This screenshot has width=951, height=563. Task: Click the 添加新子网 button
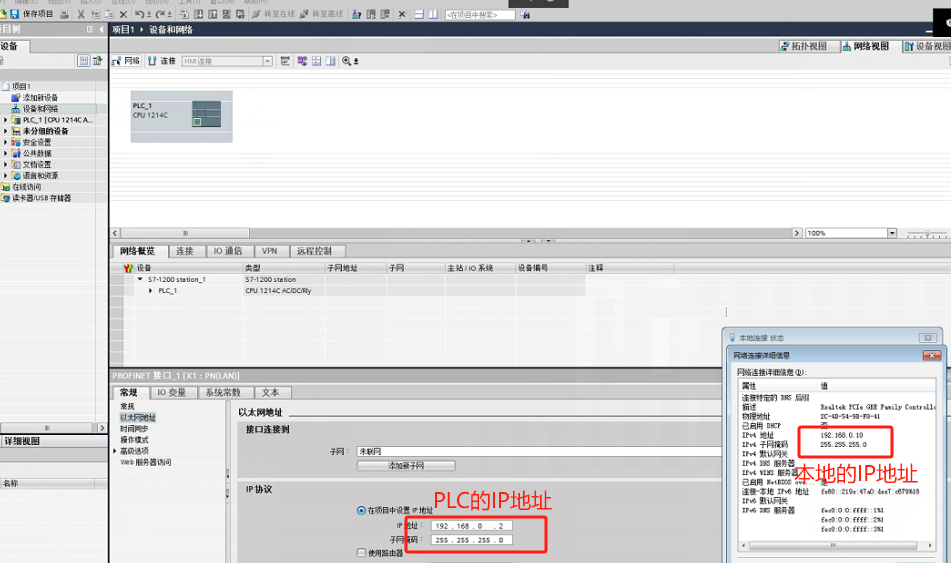click(x=406, y=465)
